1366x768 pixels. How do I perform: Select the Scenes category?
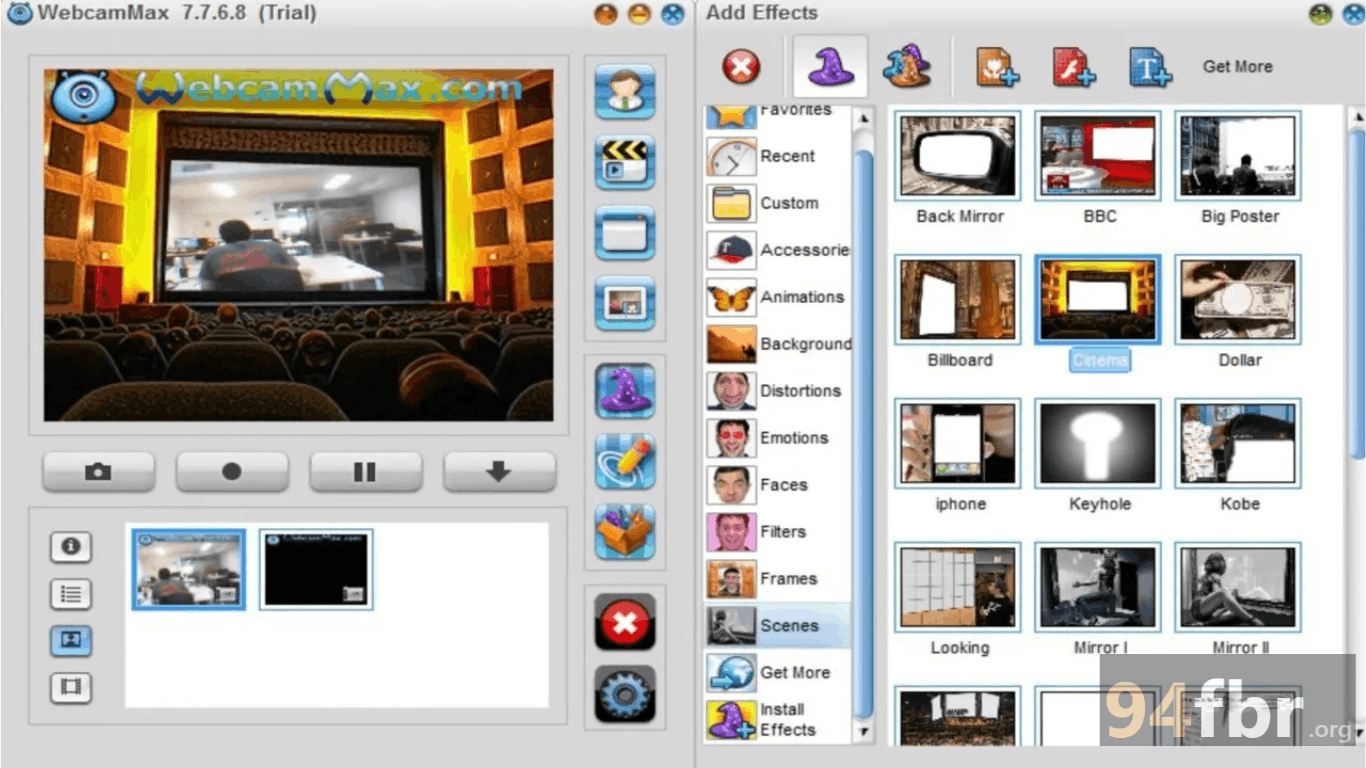point(779,626)
